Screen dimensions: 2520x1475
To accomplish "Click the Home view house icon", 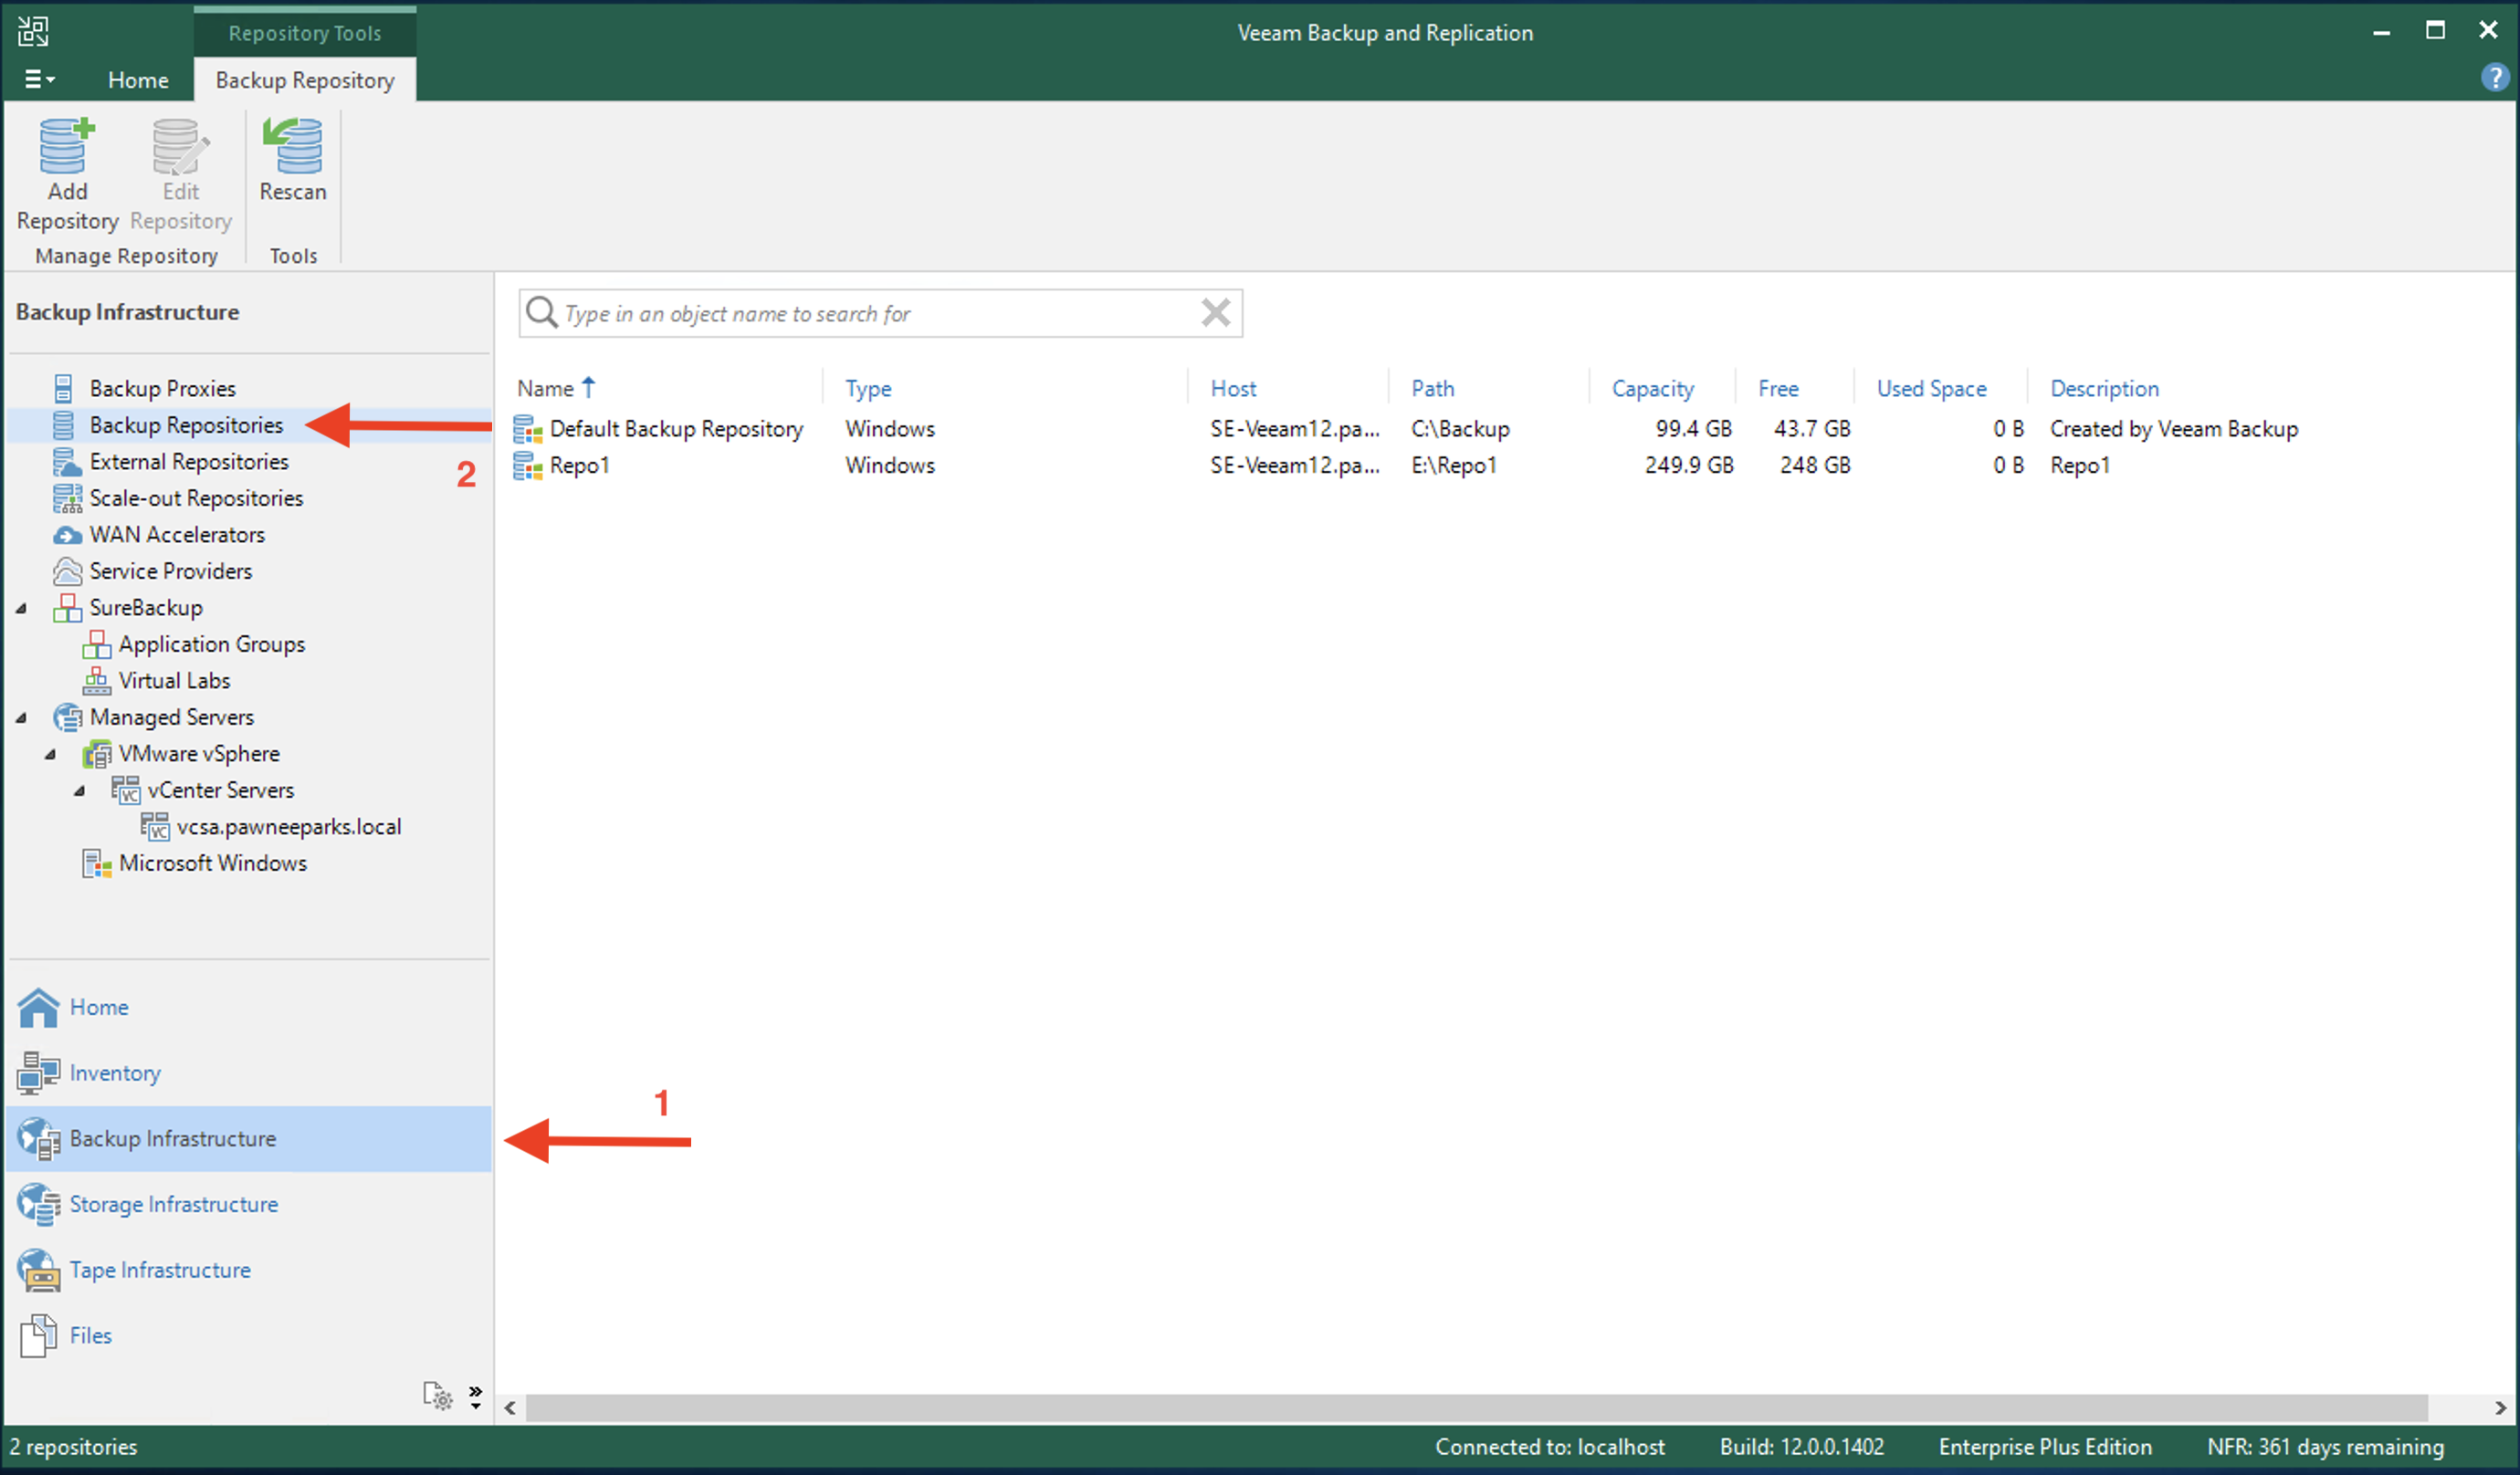I will (x=38, y=1007).
